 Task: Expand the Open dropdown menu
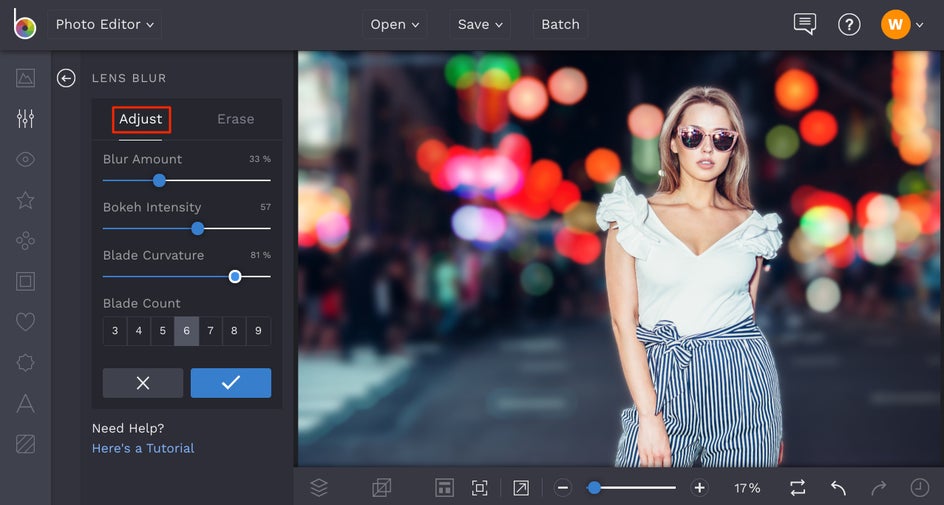(394, 24)
